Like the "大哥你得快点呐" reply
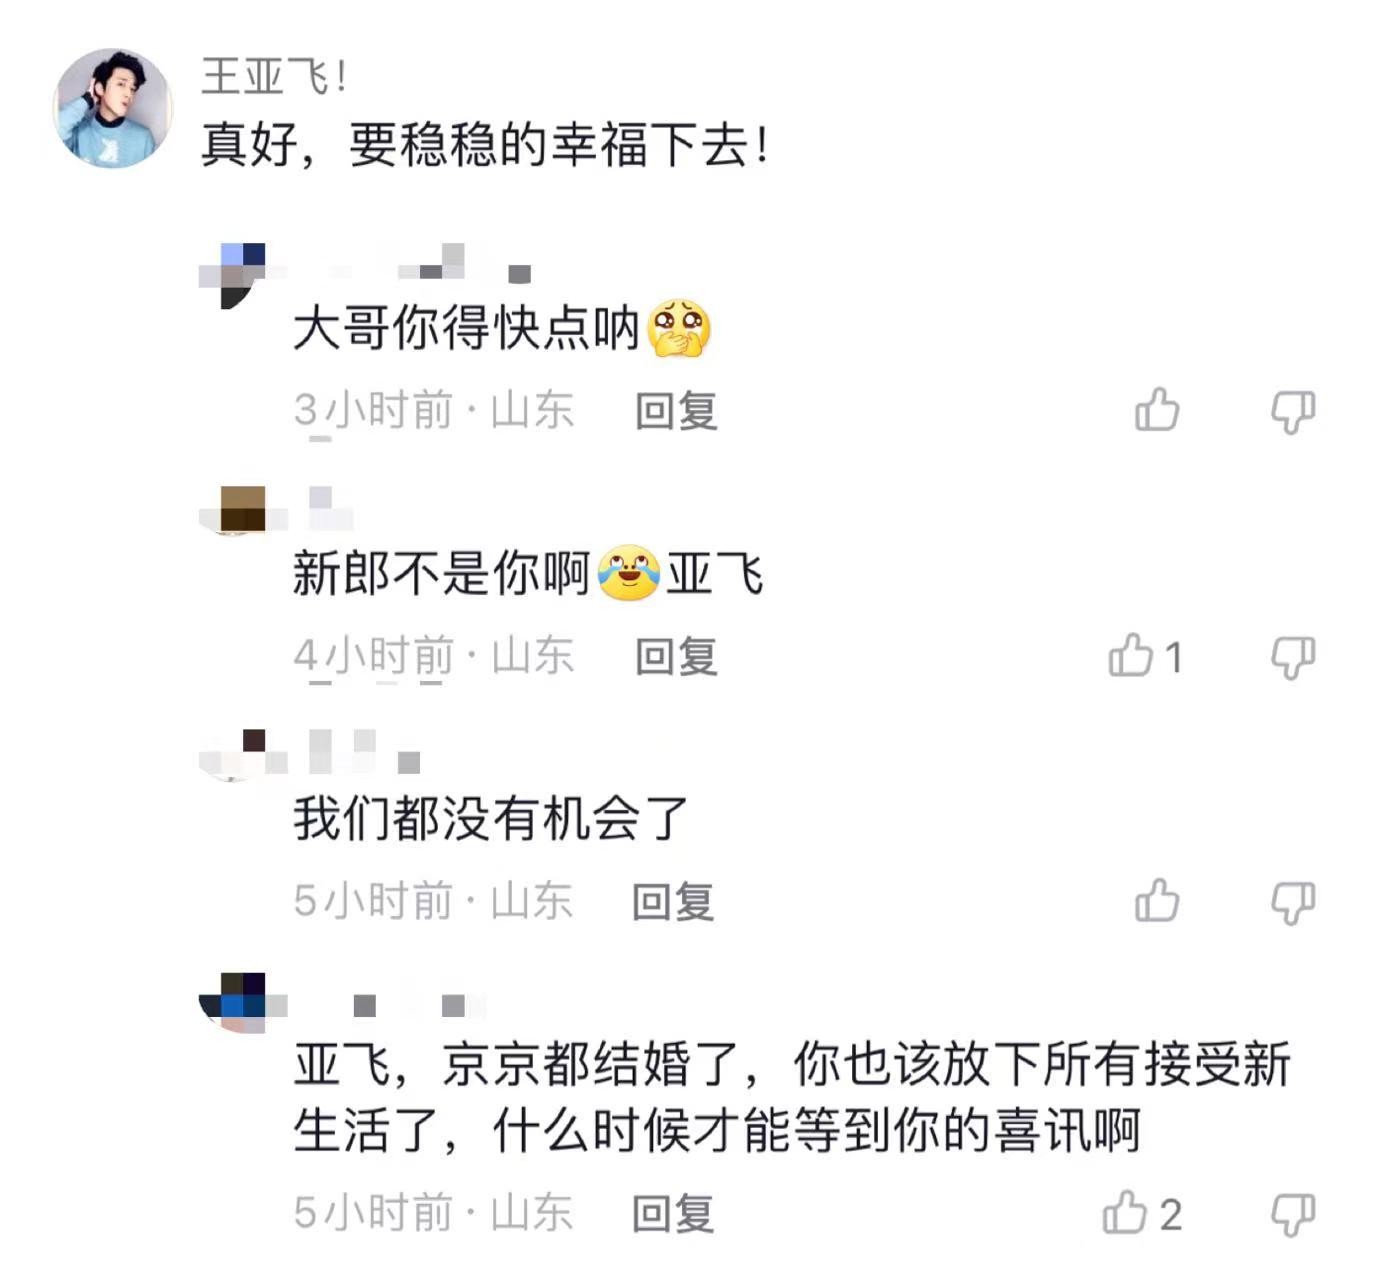This screenshot has width=1373, height=1279. tap(1157, 410)
